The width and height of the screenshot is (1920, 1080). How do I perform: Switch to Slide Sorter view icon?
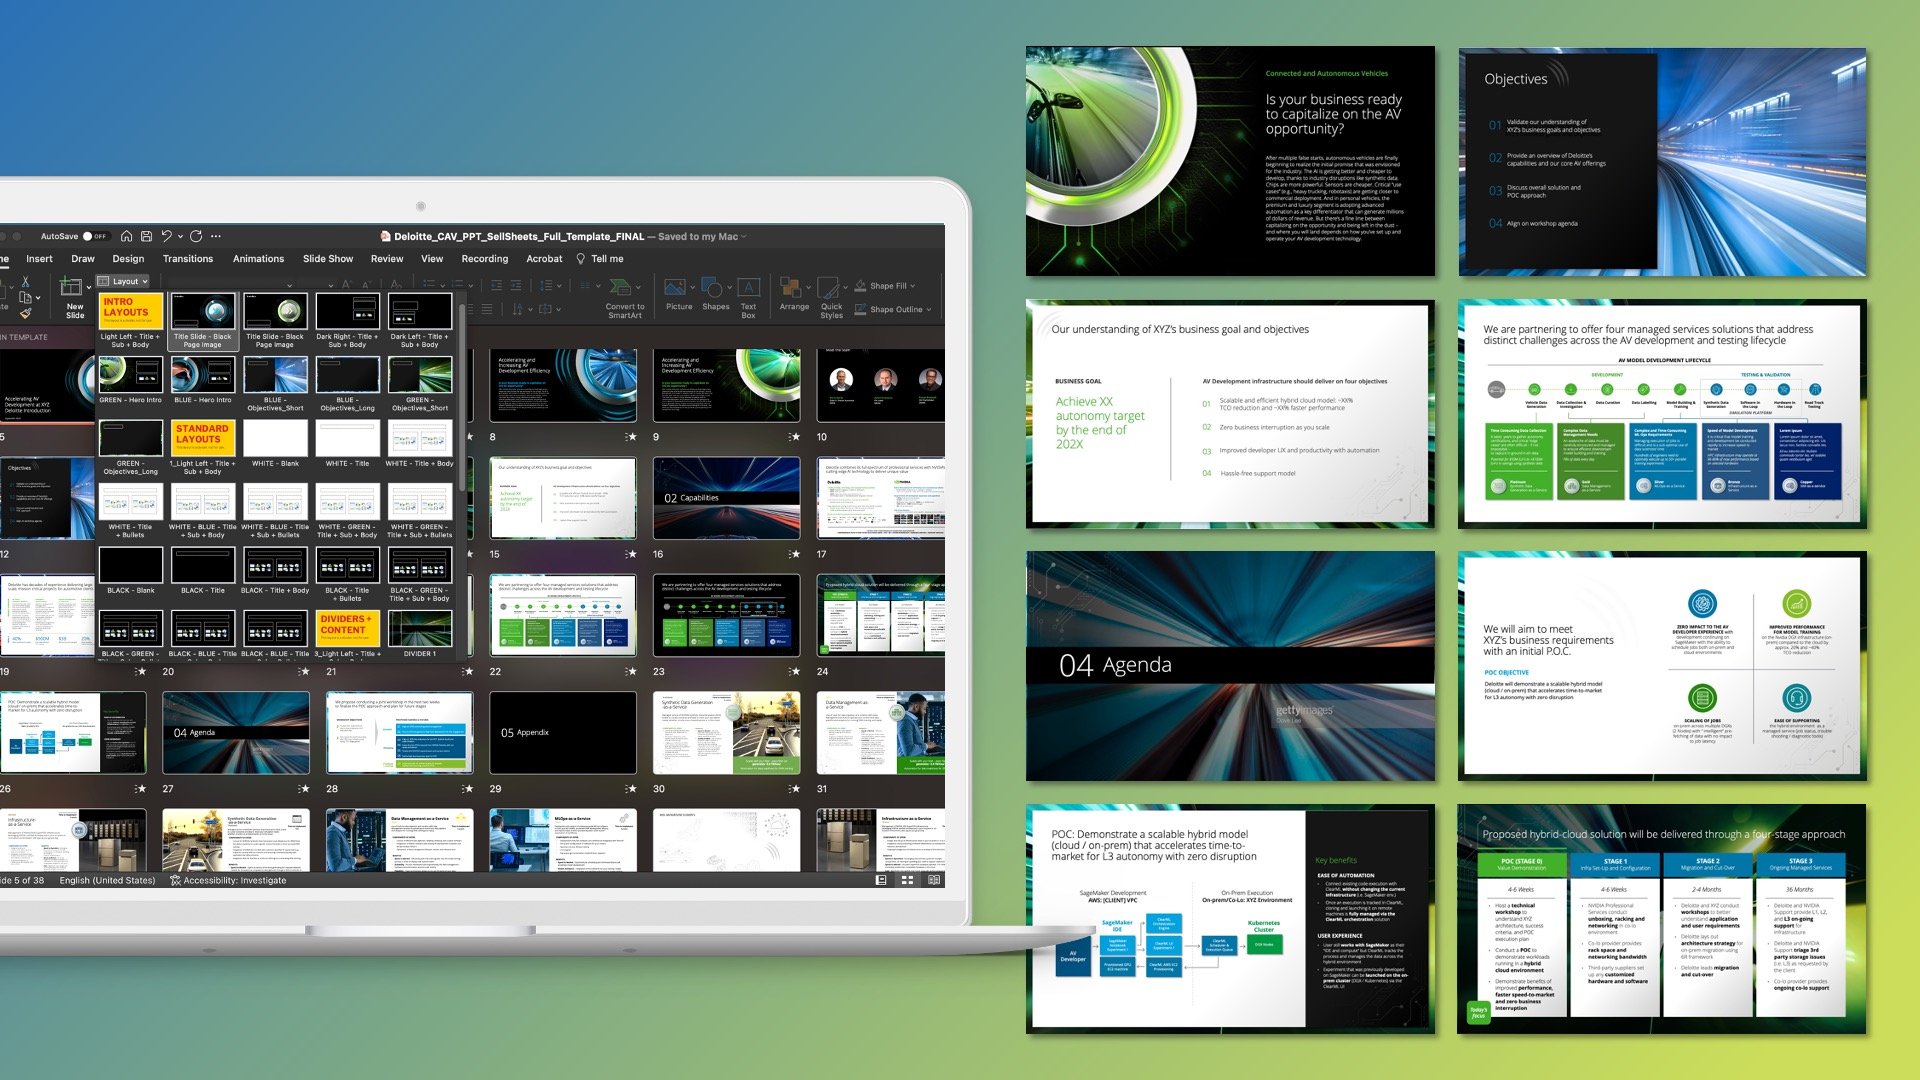[907, 881]
